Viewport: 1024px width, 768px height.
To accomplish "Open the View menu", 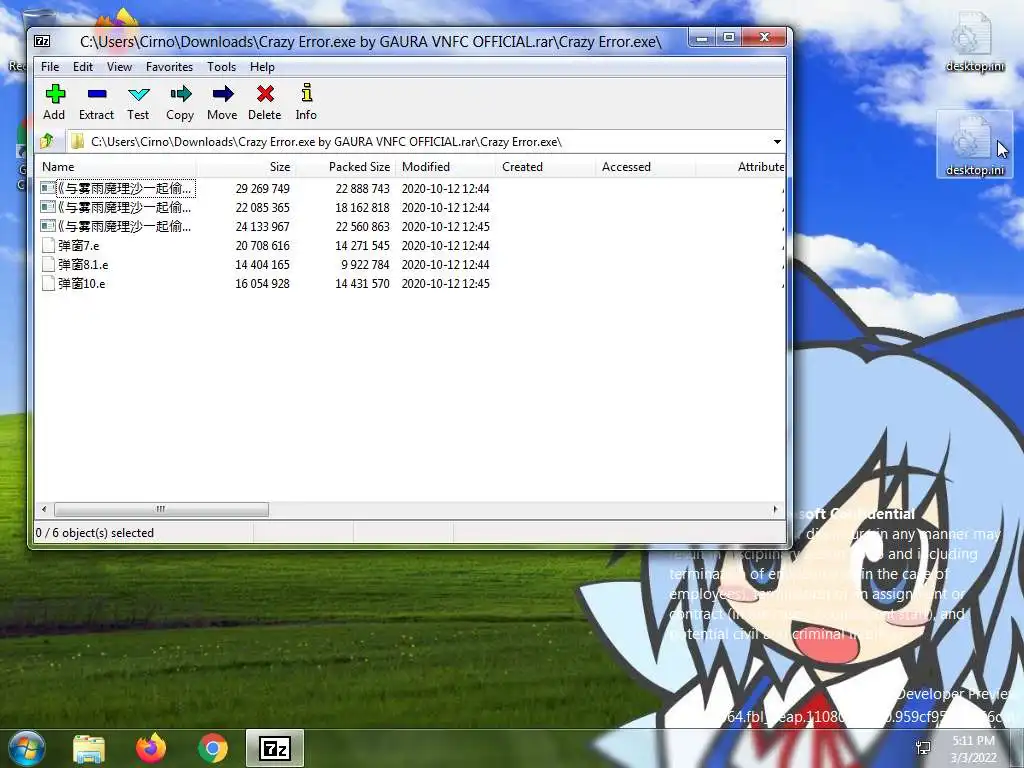I will point(120,67).
